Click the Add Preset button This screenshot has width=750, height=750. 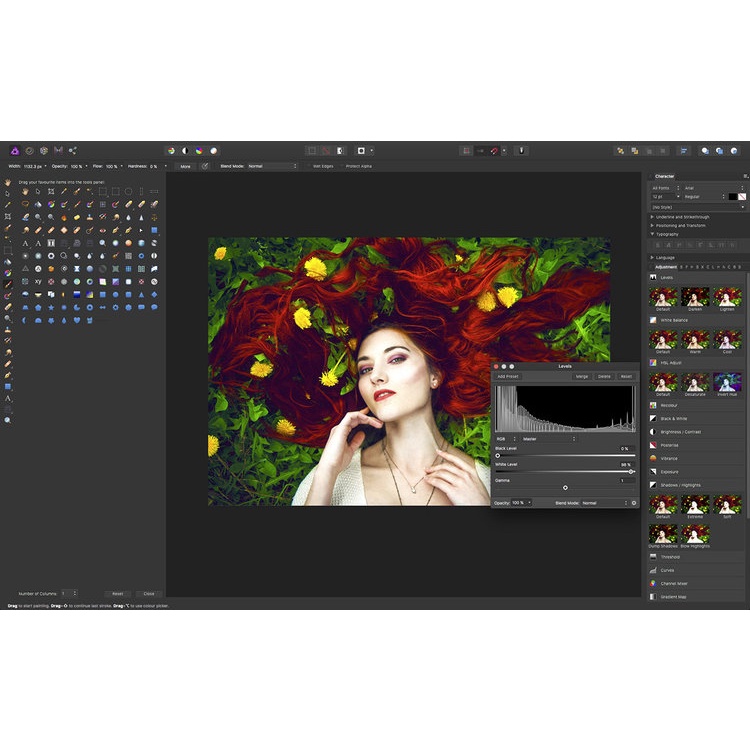(508, 376)
